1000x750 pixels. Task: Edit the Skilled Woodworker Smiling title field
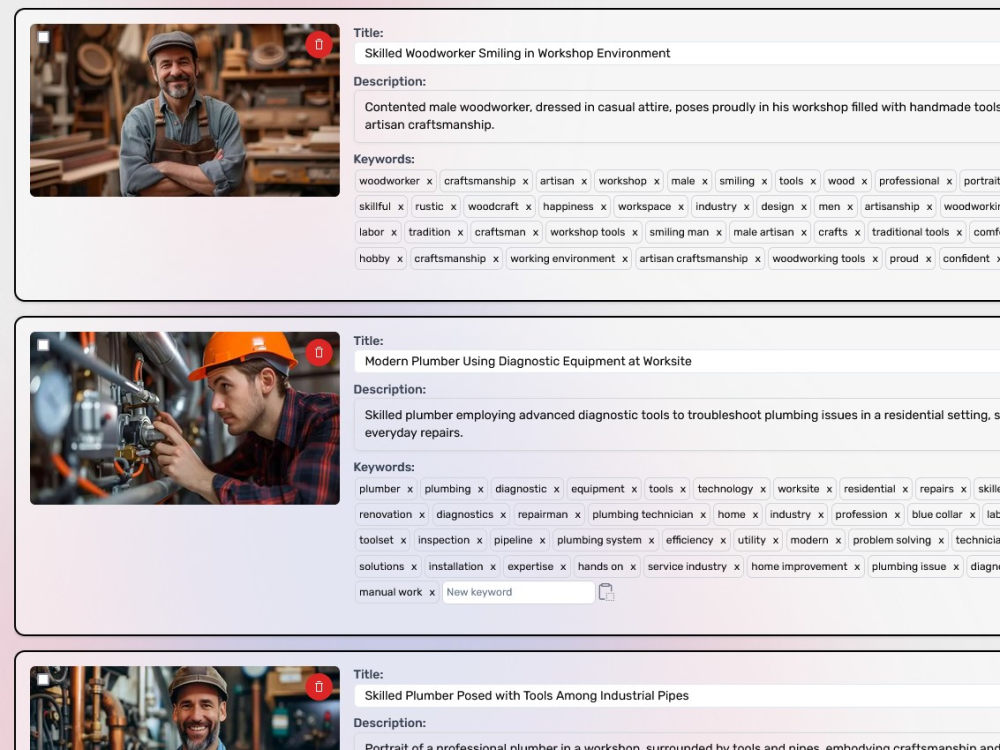[x=677, y=54]
